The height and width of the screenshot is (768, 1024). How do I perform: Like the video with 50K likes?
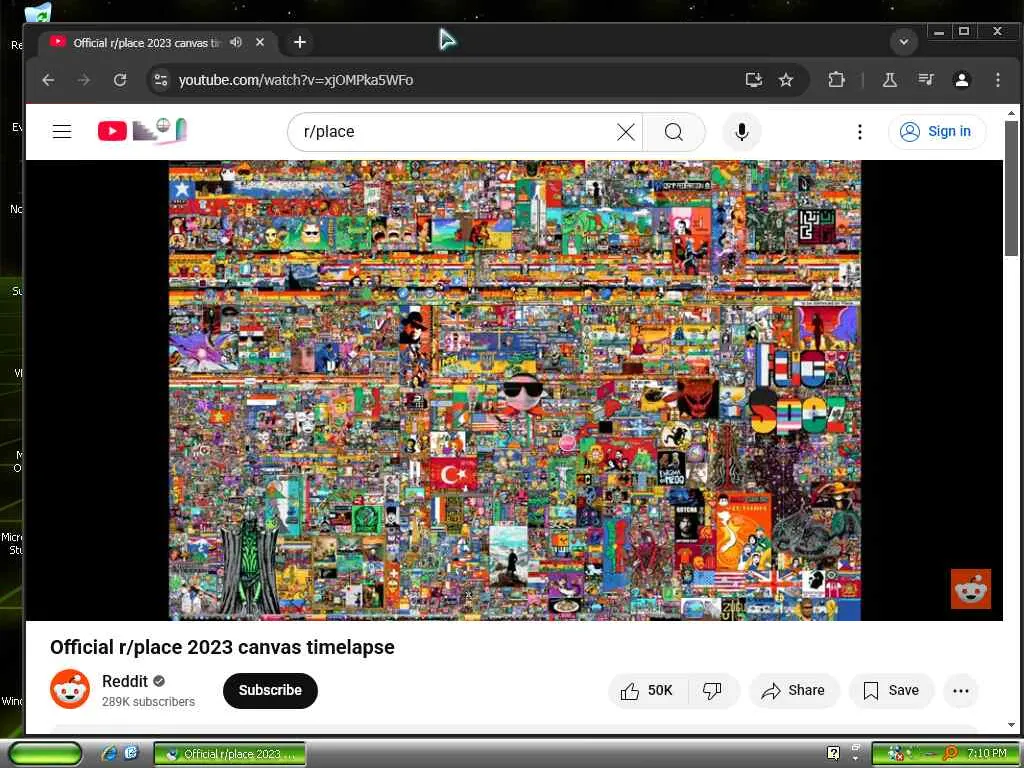tap(648, 690)
